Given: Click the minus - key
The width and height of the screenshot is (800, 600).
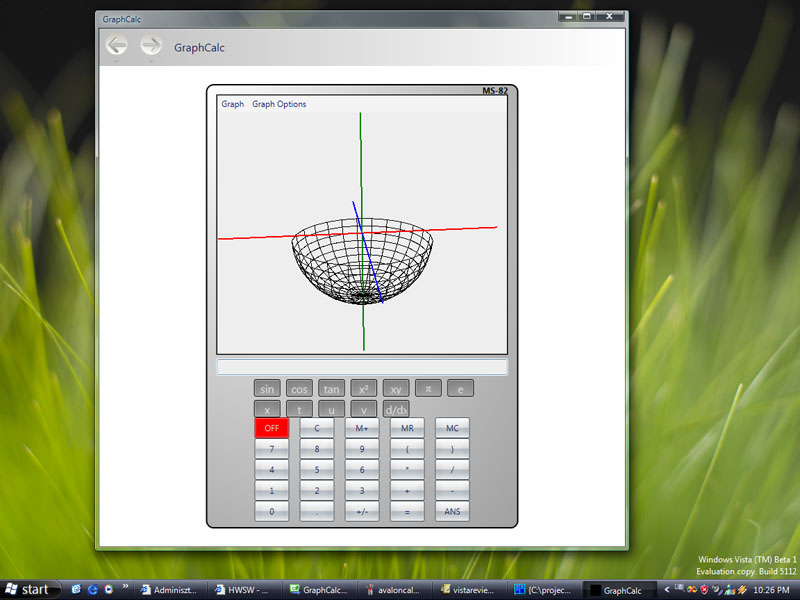Looking at the screenshot, I should pyautogui.click(x=452, y=491).
